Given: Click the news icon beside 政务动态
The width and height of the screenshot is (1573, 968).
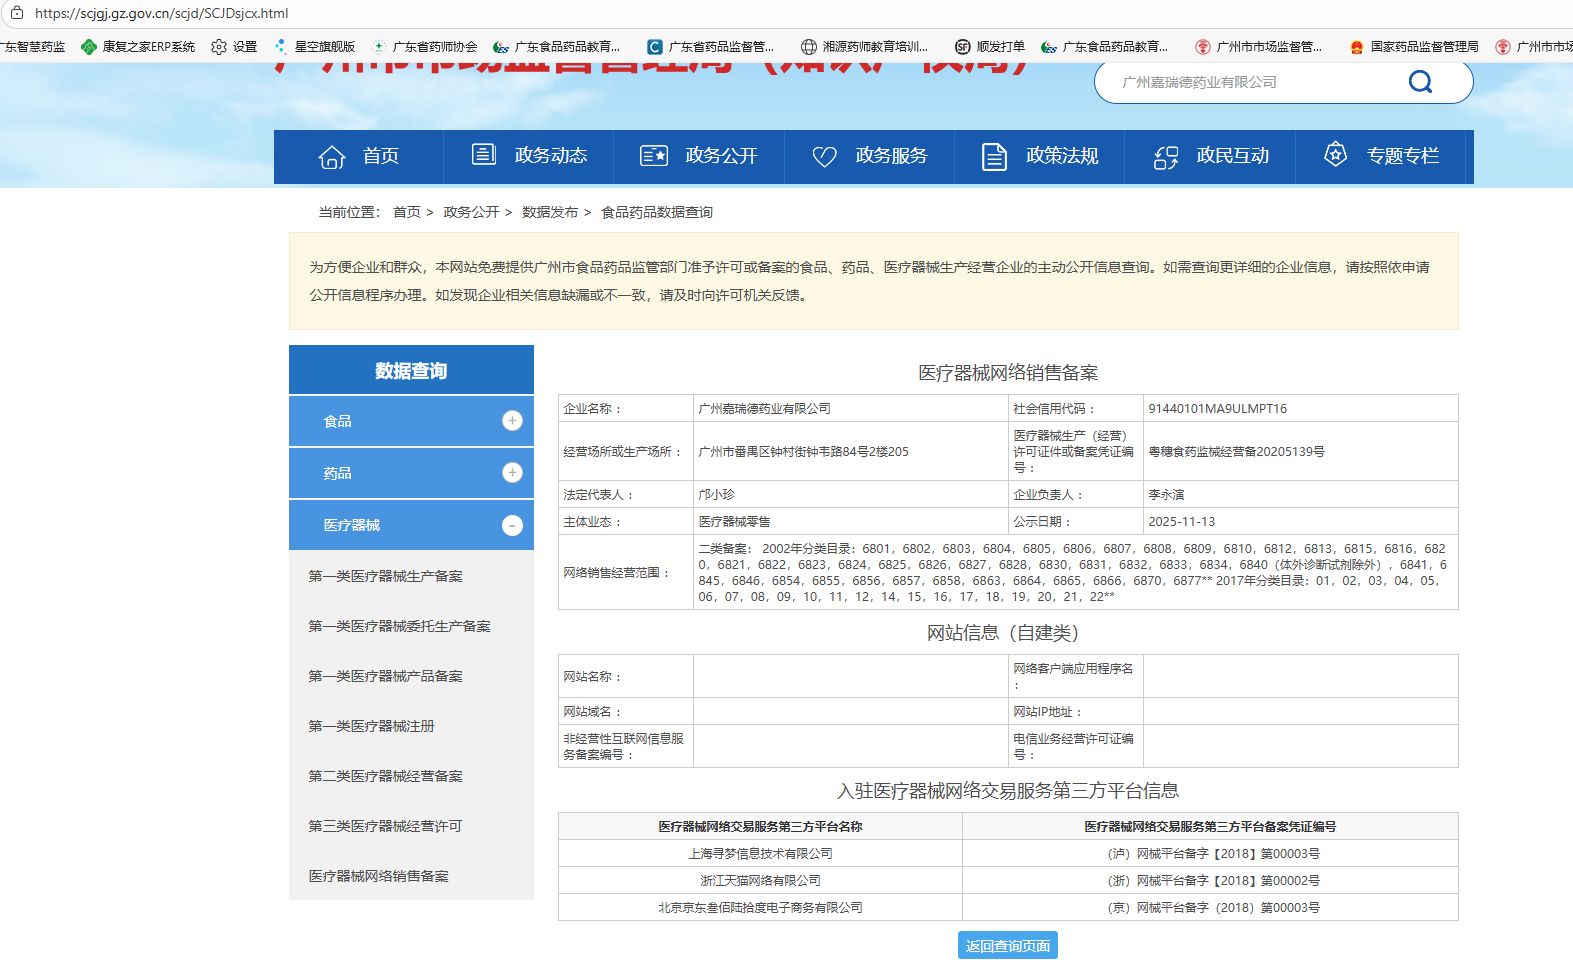Looking at the screenshot, I should tap(484, 155).
